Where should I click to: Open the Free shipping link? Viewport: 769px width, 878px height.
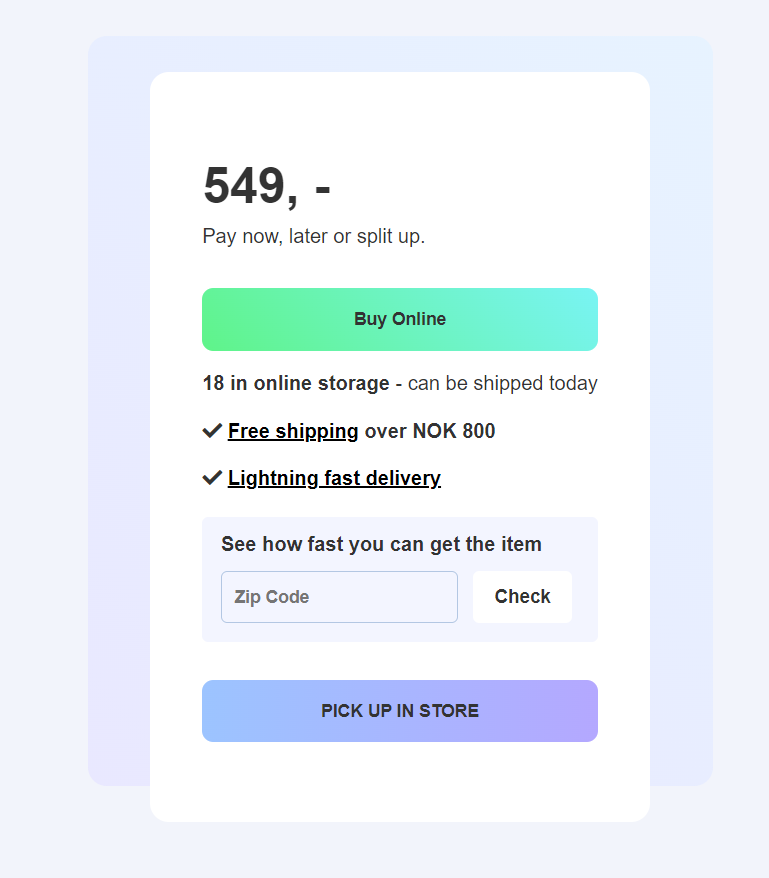pos(292,430)
